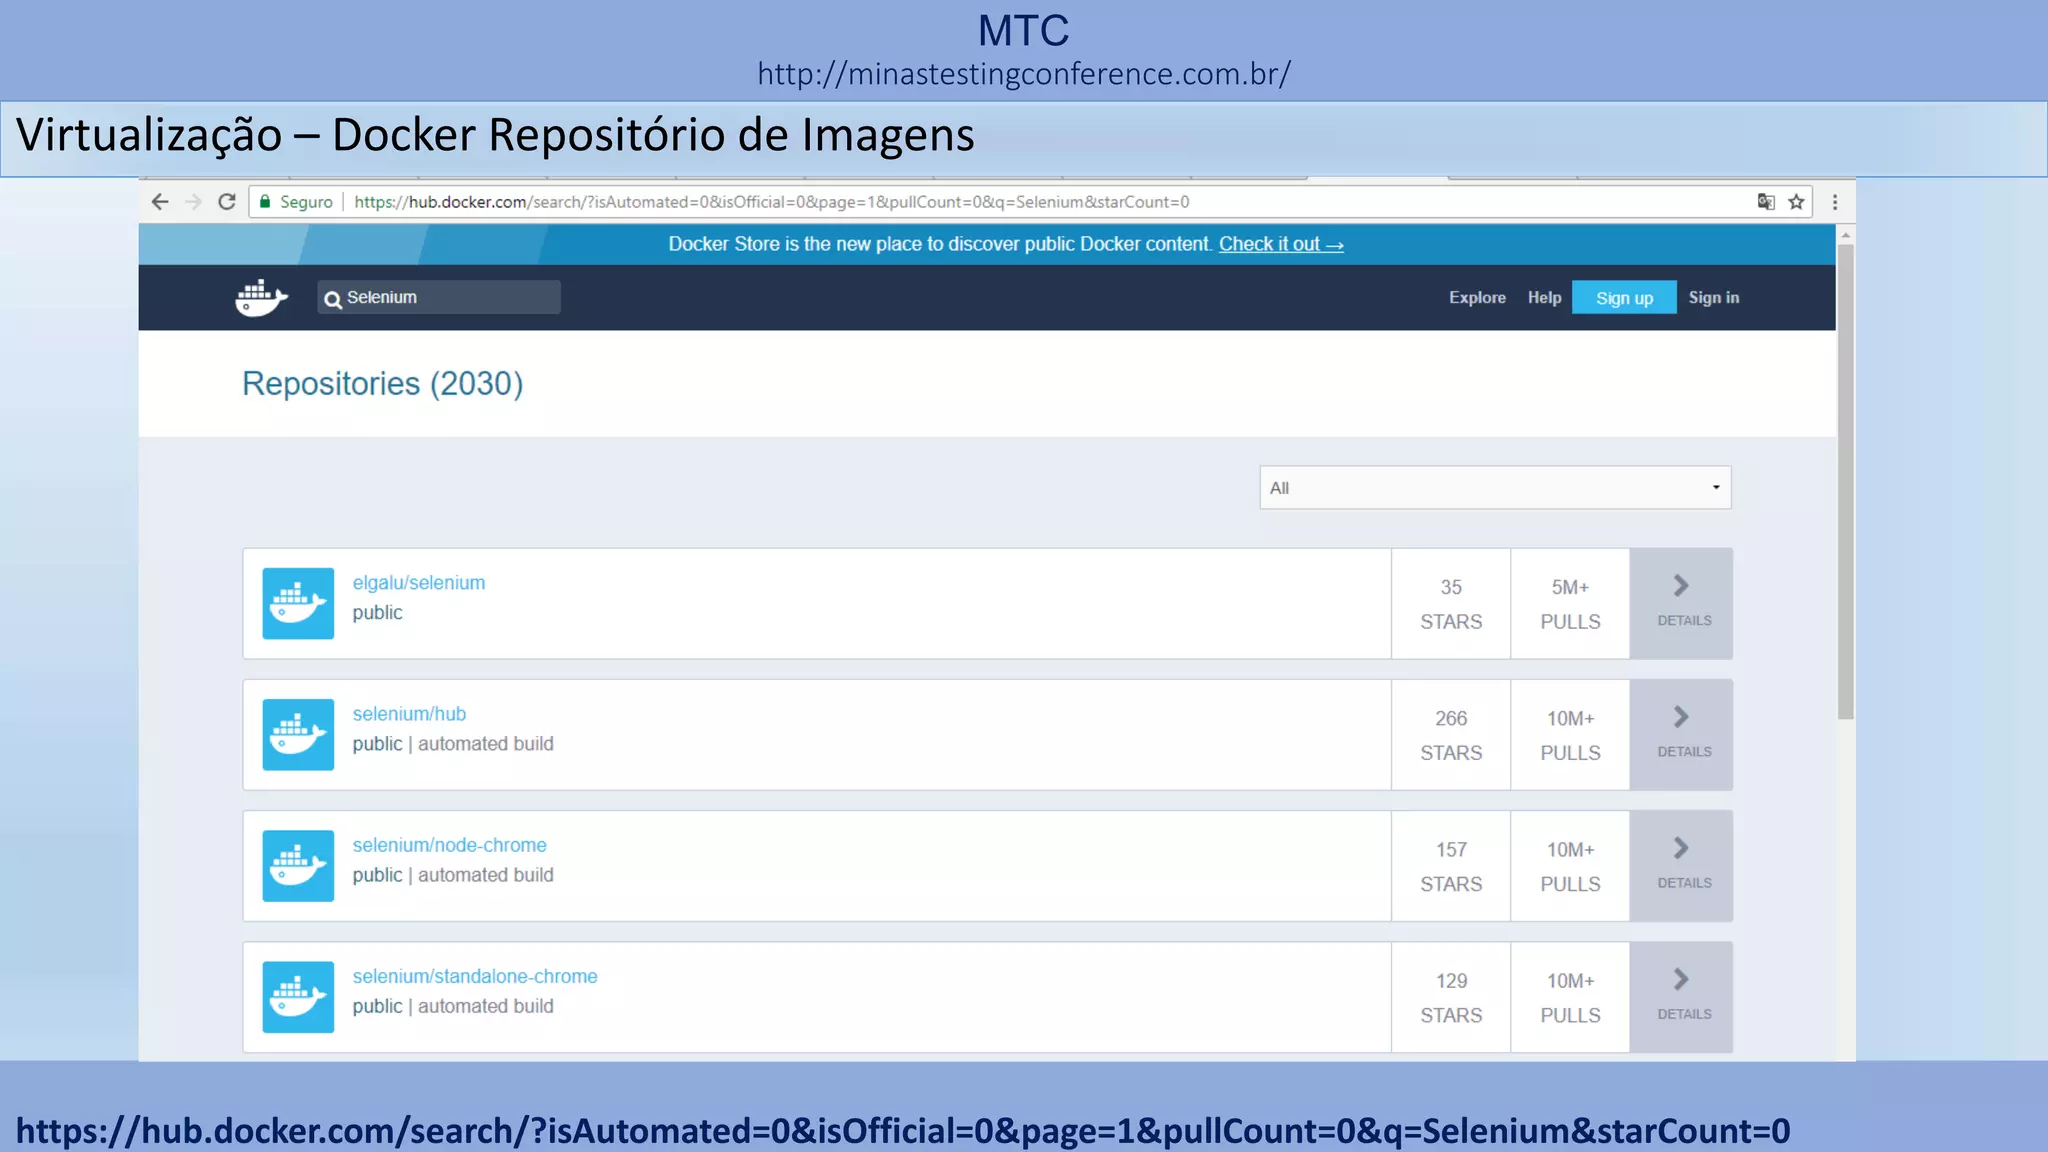Open Chrome three-dot menu

1835,202
